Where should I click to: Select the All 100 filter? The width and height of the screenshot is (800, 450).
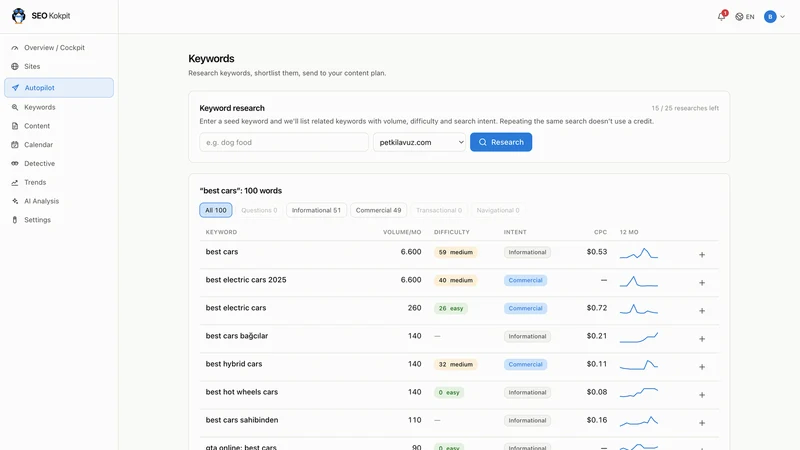(216, 210)
